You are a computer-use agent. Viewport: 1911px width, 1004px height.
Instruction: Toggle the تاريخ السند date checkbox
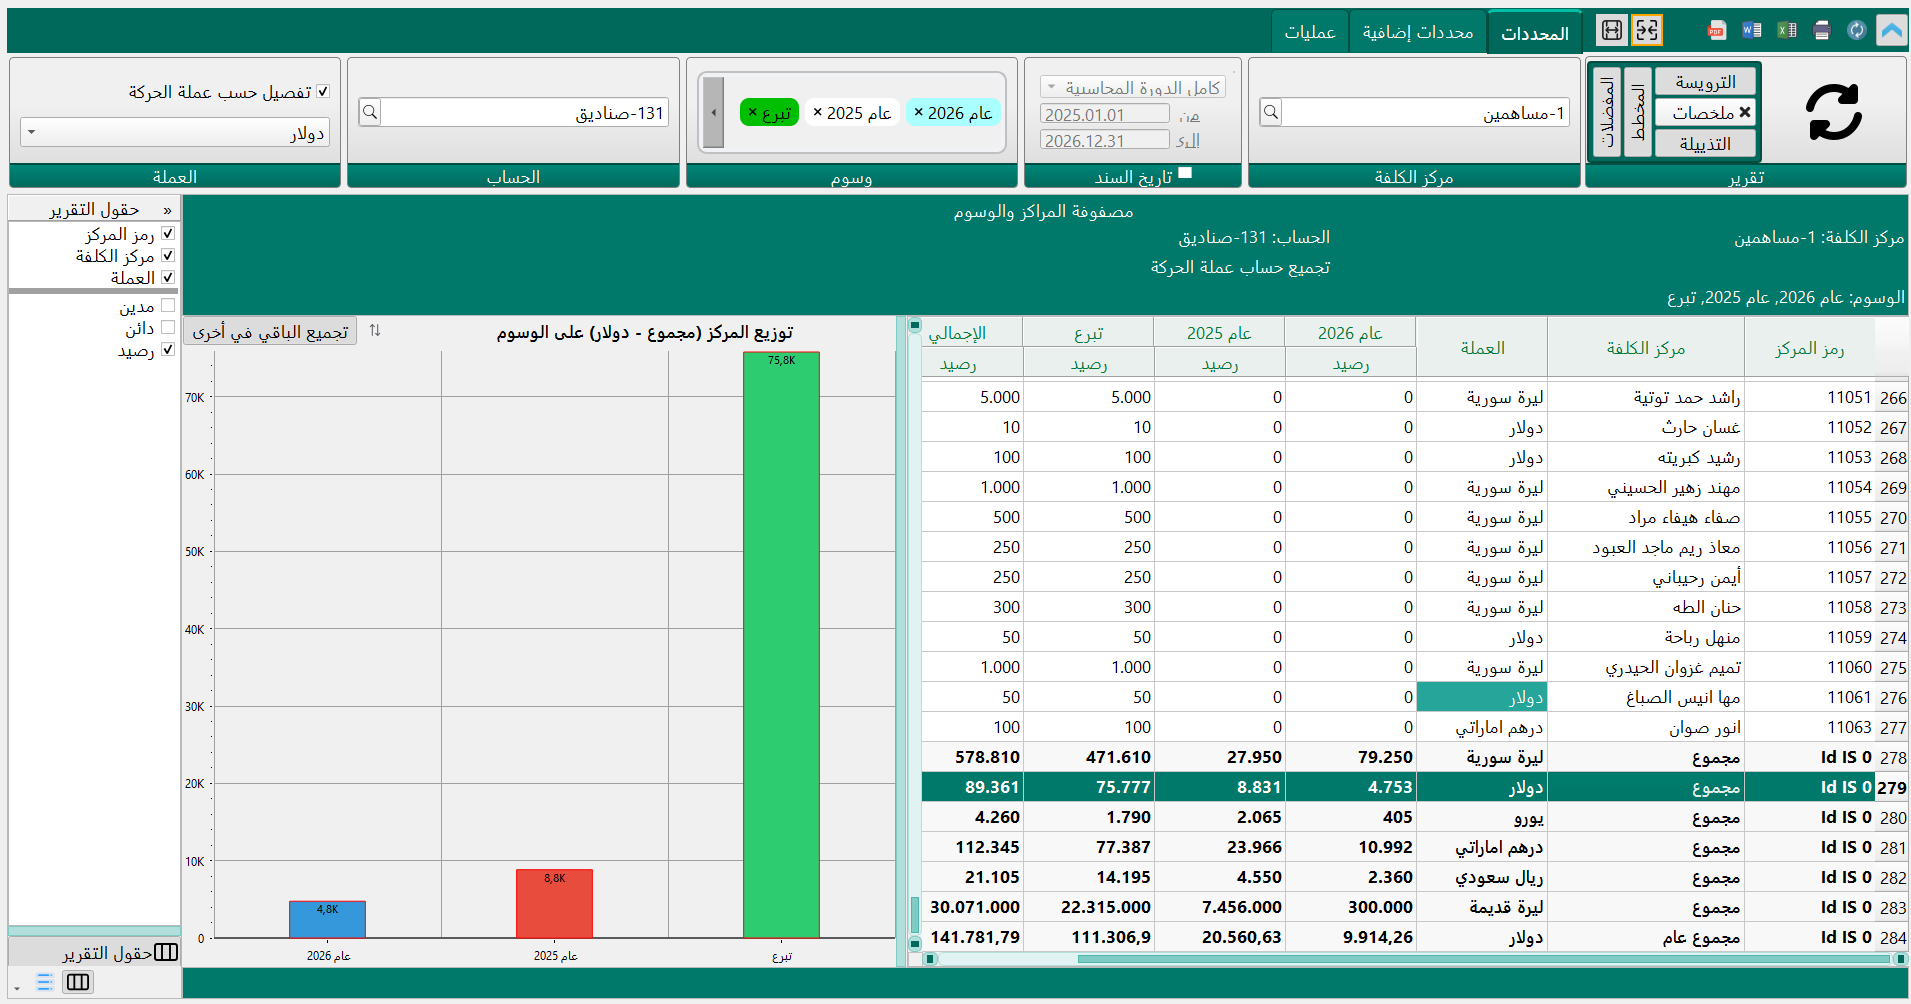pyautogui.click(x=1185, y=173)
